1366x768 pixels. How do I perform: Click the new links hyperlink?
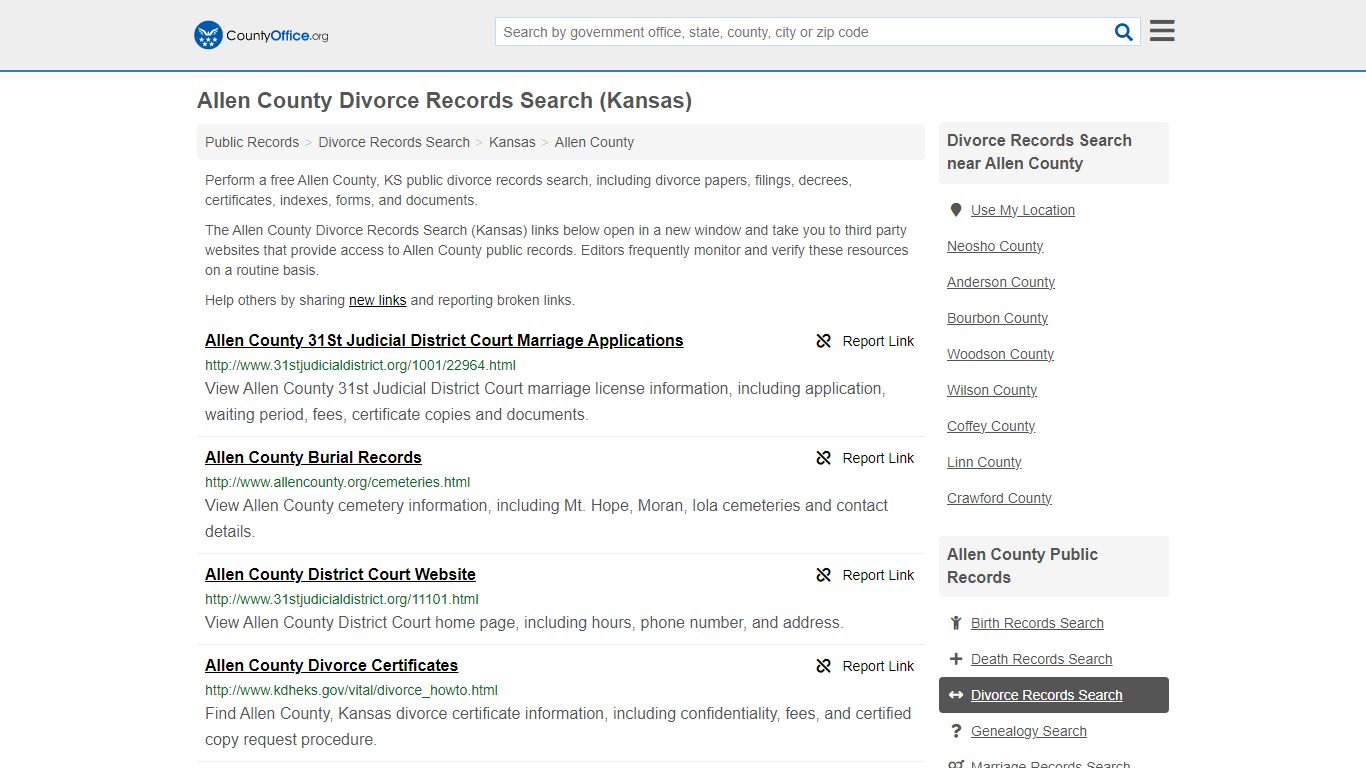377,300
